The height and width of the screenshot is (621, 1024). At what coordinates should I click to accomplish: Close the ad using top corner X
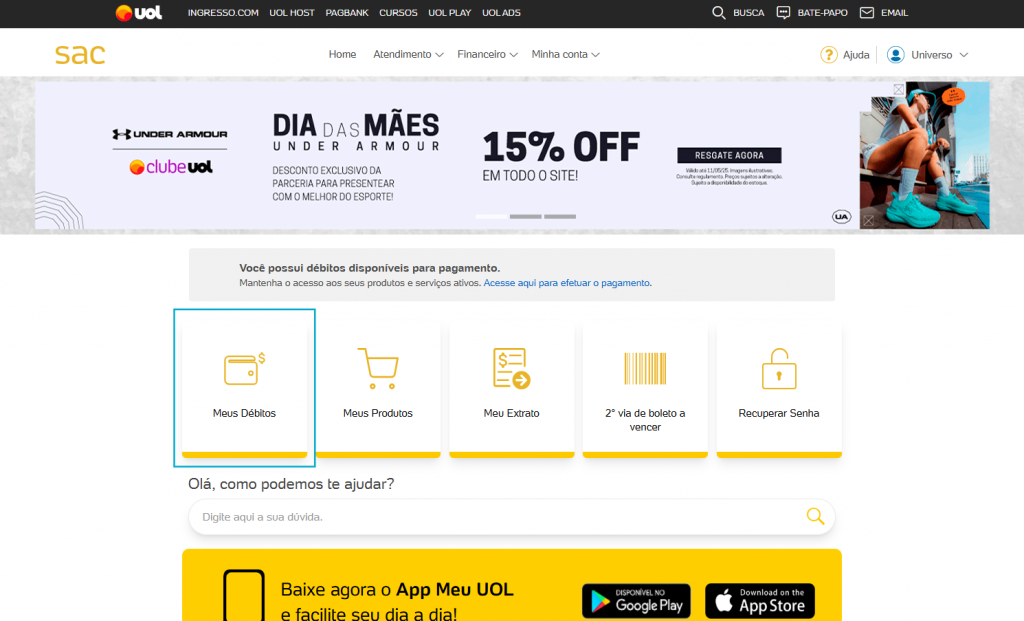899,89
